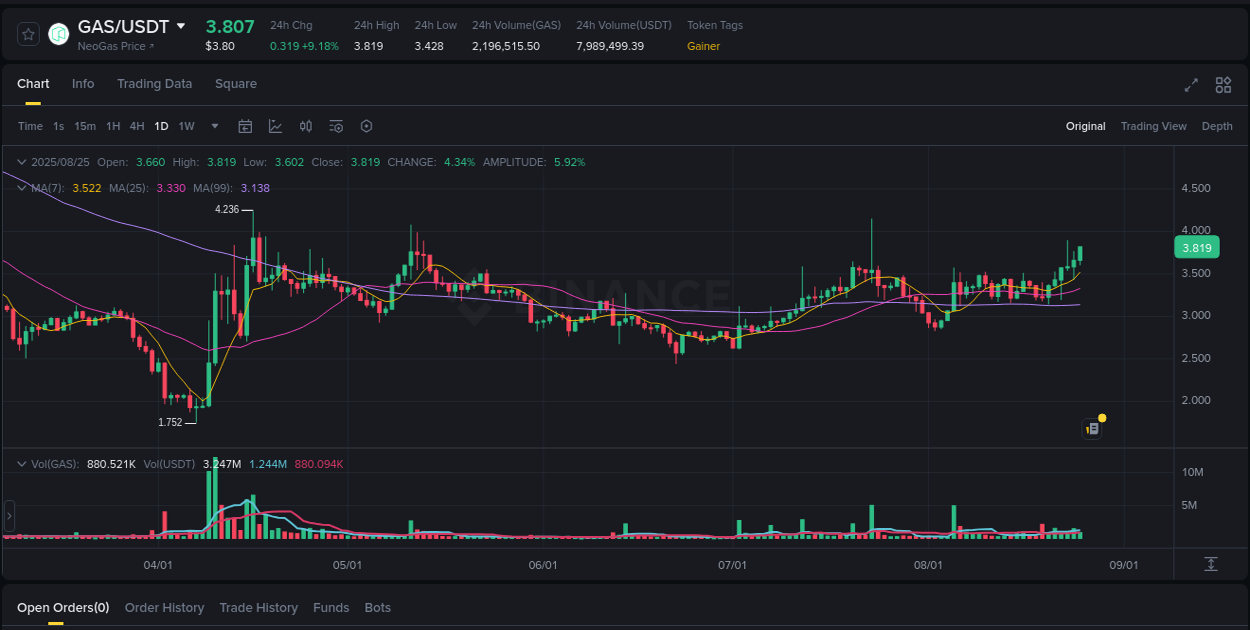Open the layout grid icon

pos(1223,85)
